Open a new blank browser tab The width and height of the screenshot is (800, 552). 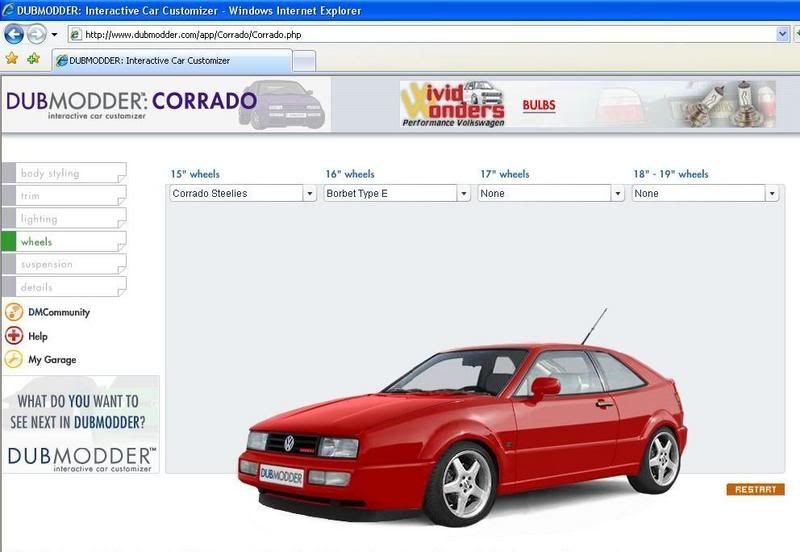305,62
